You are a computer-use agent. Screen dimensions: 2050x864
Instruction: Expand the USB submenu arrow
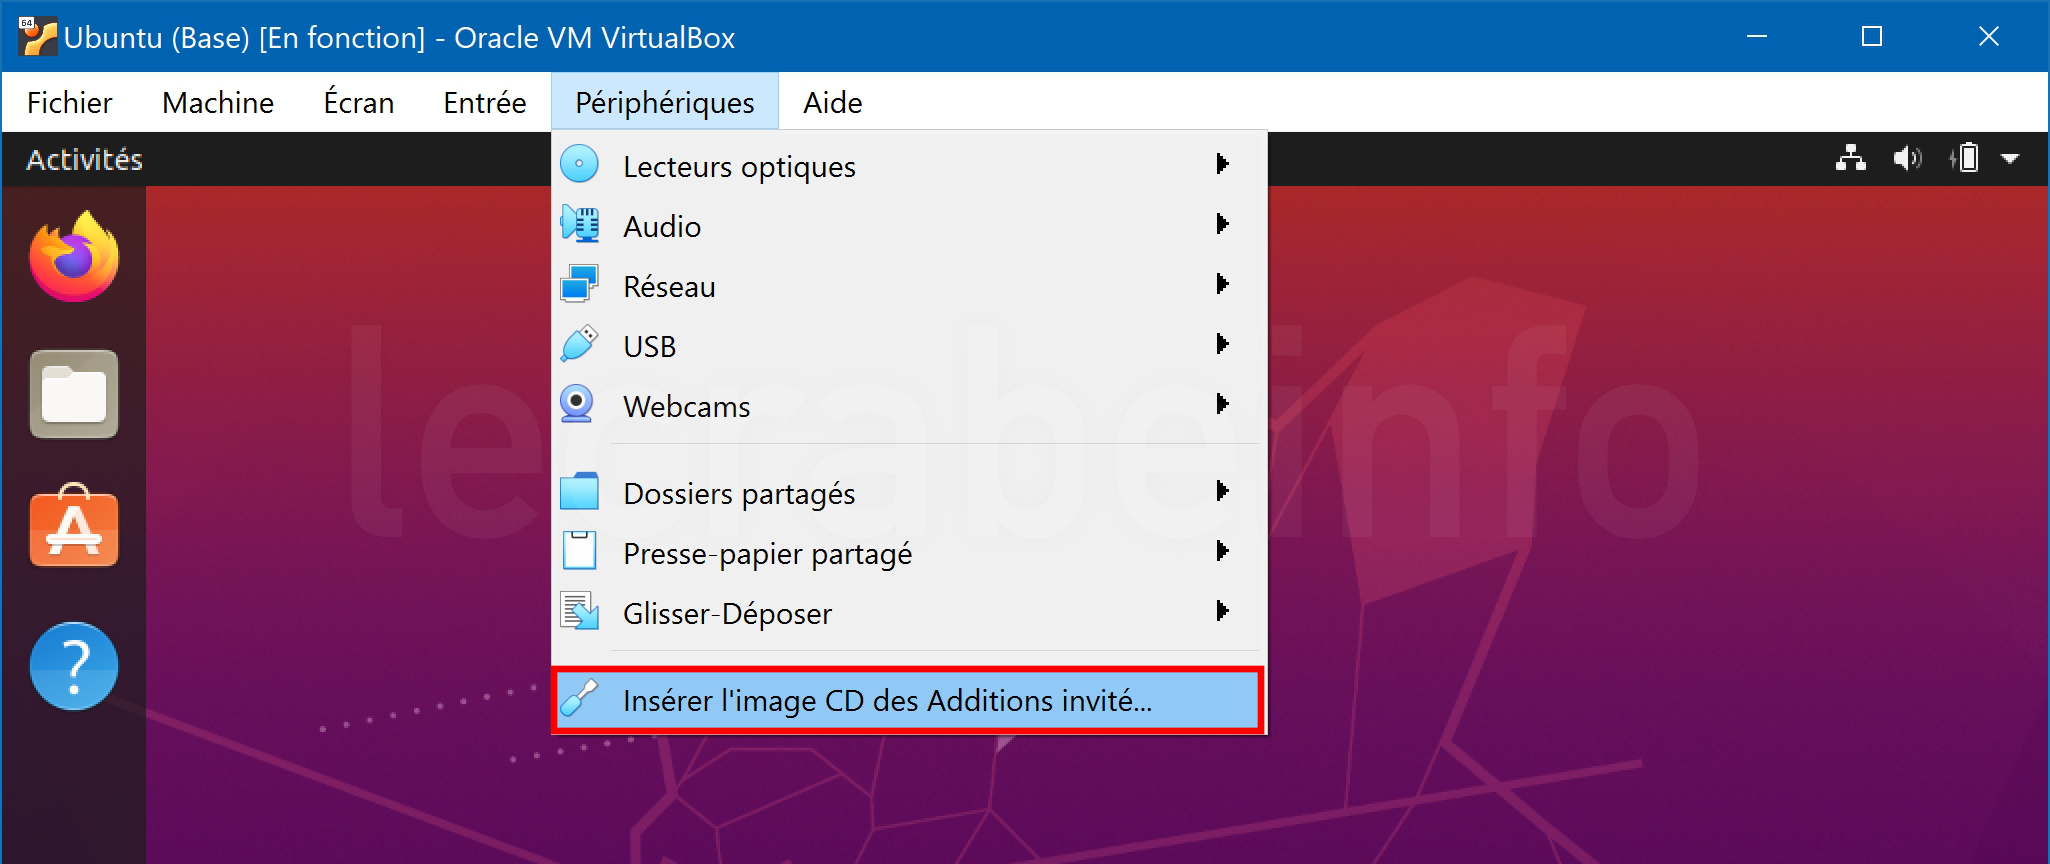tap(1222, 344)
